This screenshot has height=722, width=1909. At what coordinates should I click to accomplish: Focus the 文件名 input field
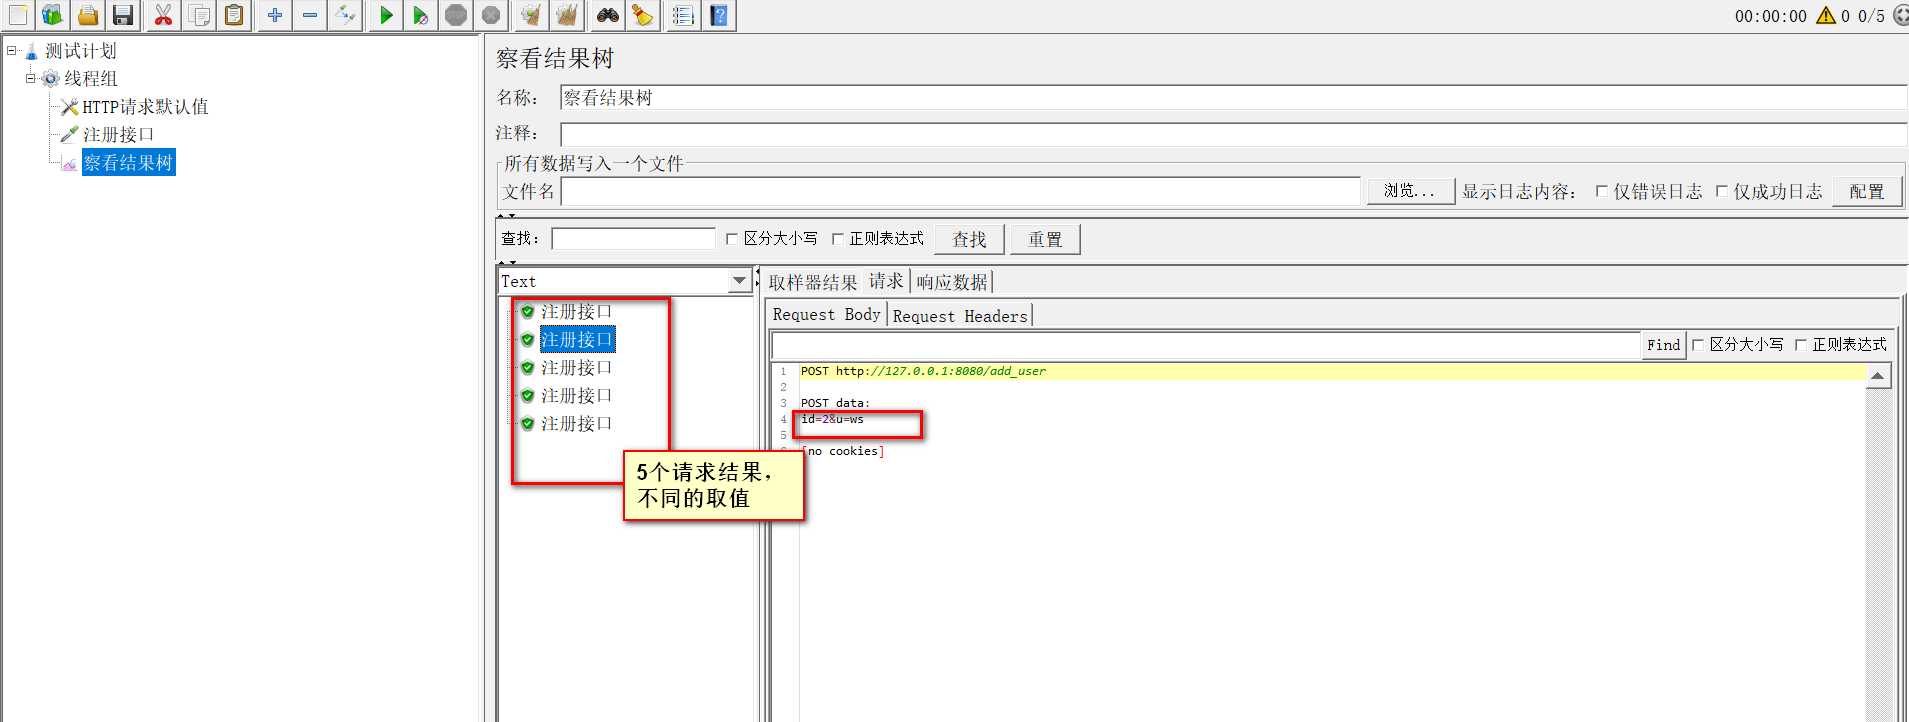click(x=960, y=191)
